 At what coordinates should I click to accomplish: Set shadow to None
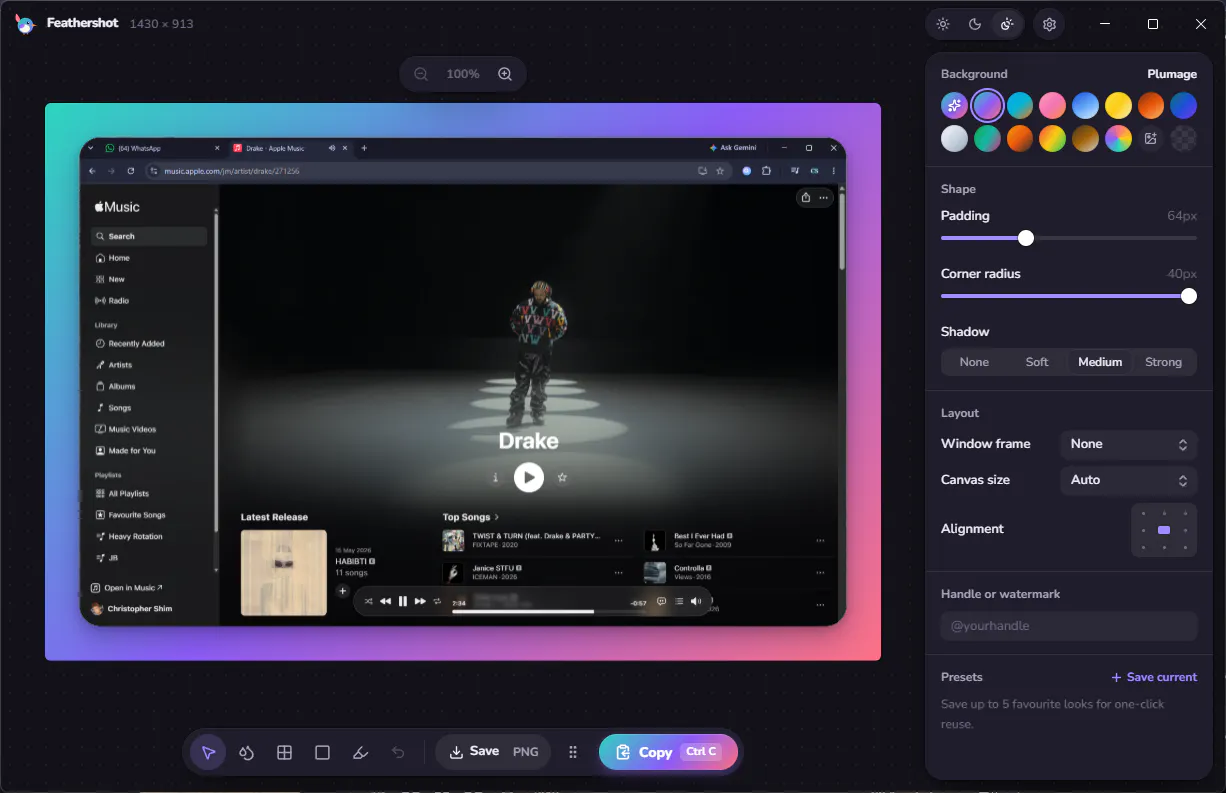click(x=974, y=362)
